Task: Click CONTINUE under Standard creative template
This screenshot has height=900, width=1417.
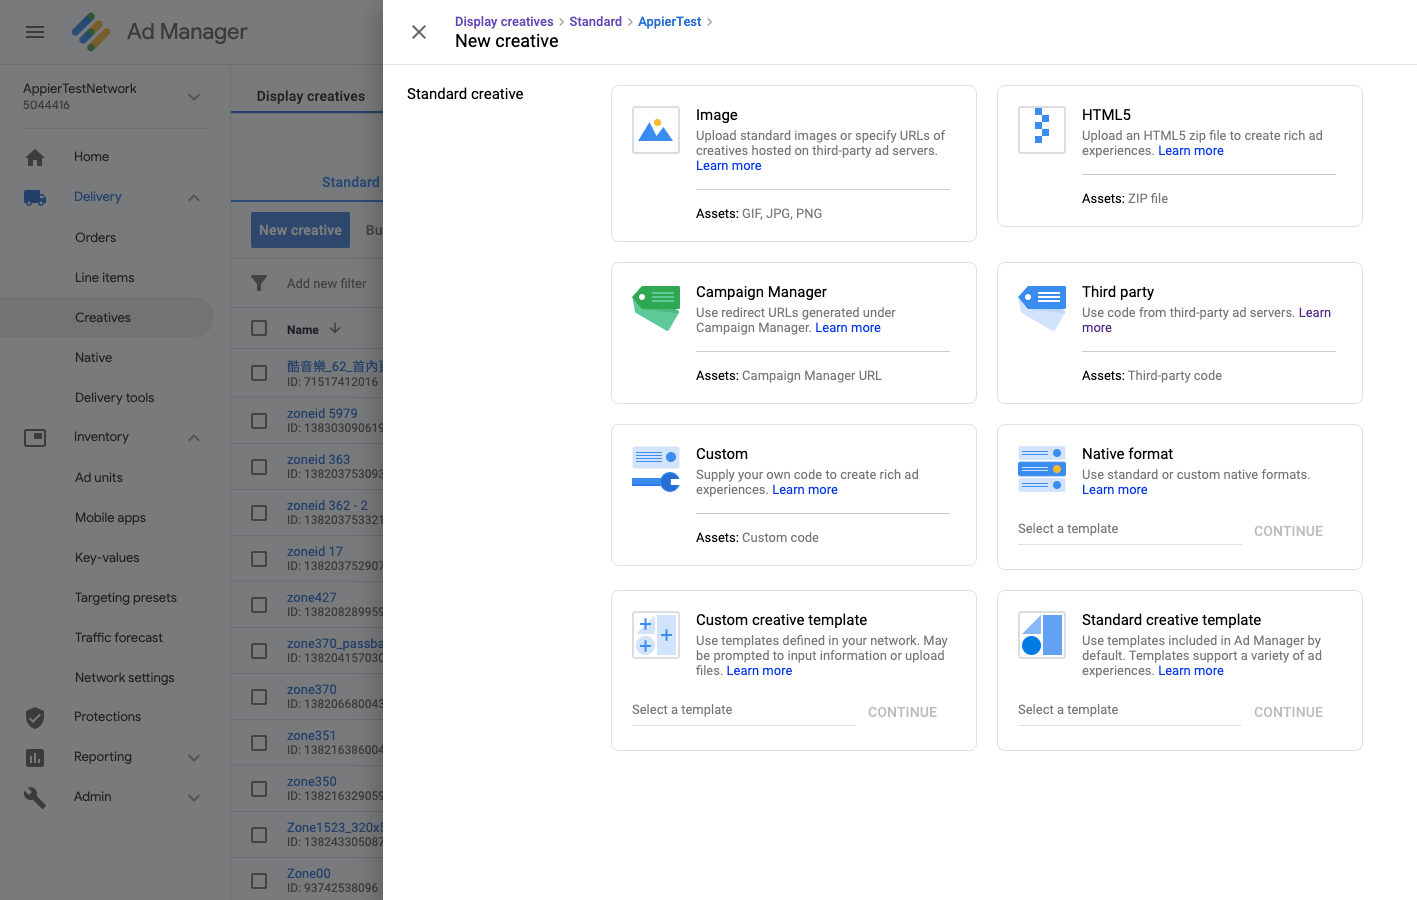Action: 1288,712
